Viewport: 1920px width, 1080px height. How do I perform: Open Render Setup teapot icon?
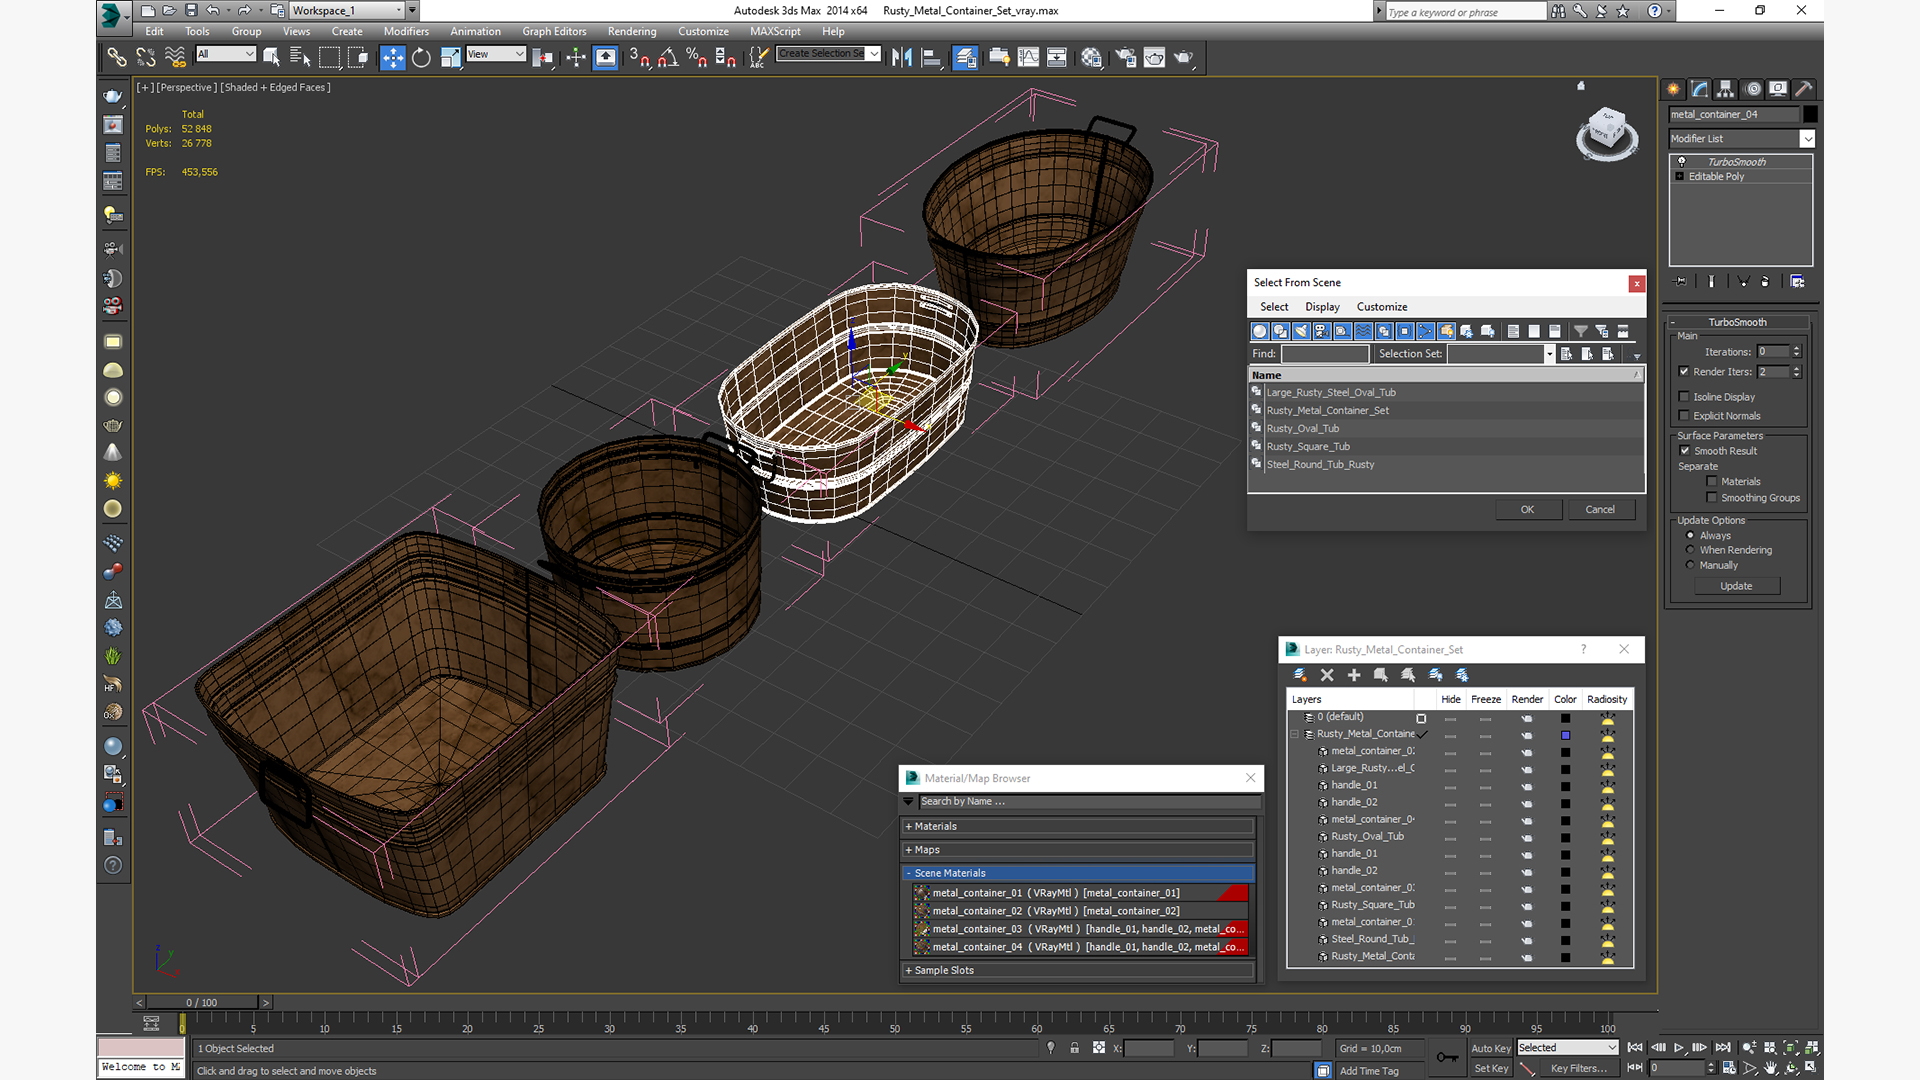point(1126,57)
